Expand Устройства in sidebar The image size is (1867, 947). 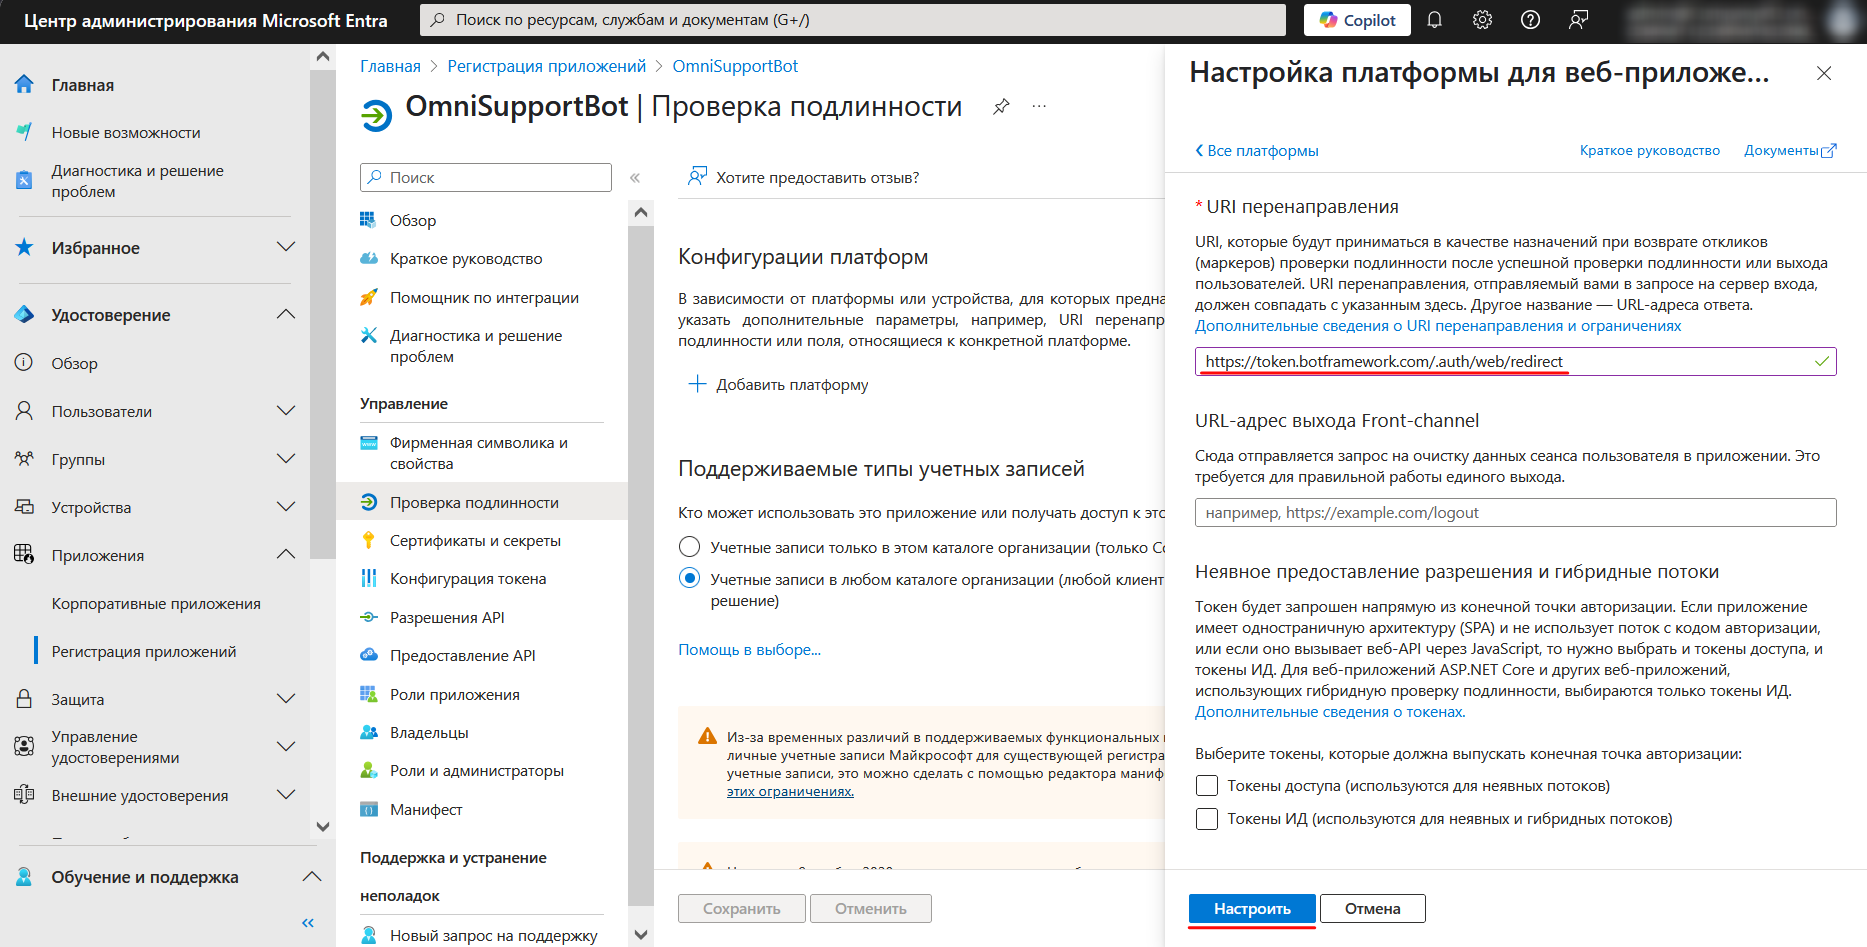(x=286, y=507)
